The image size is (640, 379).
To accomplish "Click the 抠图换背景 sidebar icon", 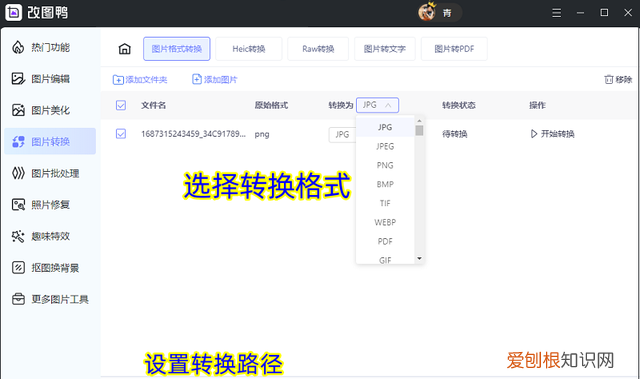I will pos(18,268).
